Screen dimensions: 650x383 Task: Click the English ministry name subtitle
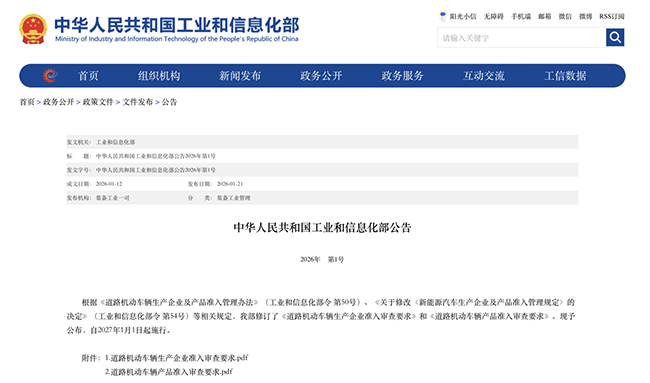pos(177,39)
